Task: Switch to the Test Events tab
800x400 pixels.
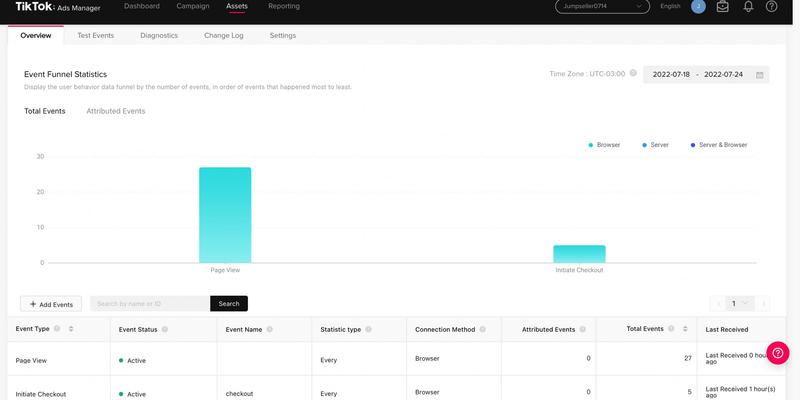Action: pos(95,35)
